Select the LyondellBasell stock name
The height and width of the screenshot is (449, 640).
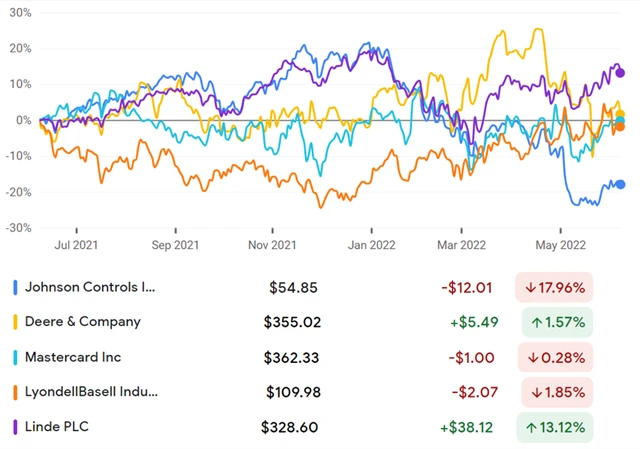point(91,392)
